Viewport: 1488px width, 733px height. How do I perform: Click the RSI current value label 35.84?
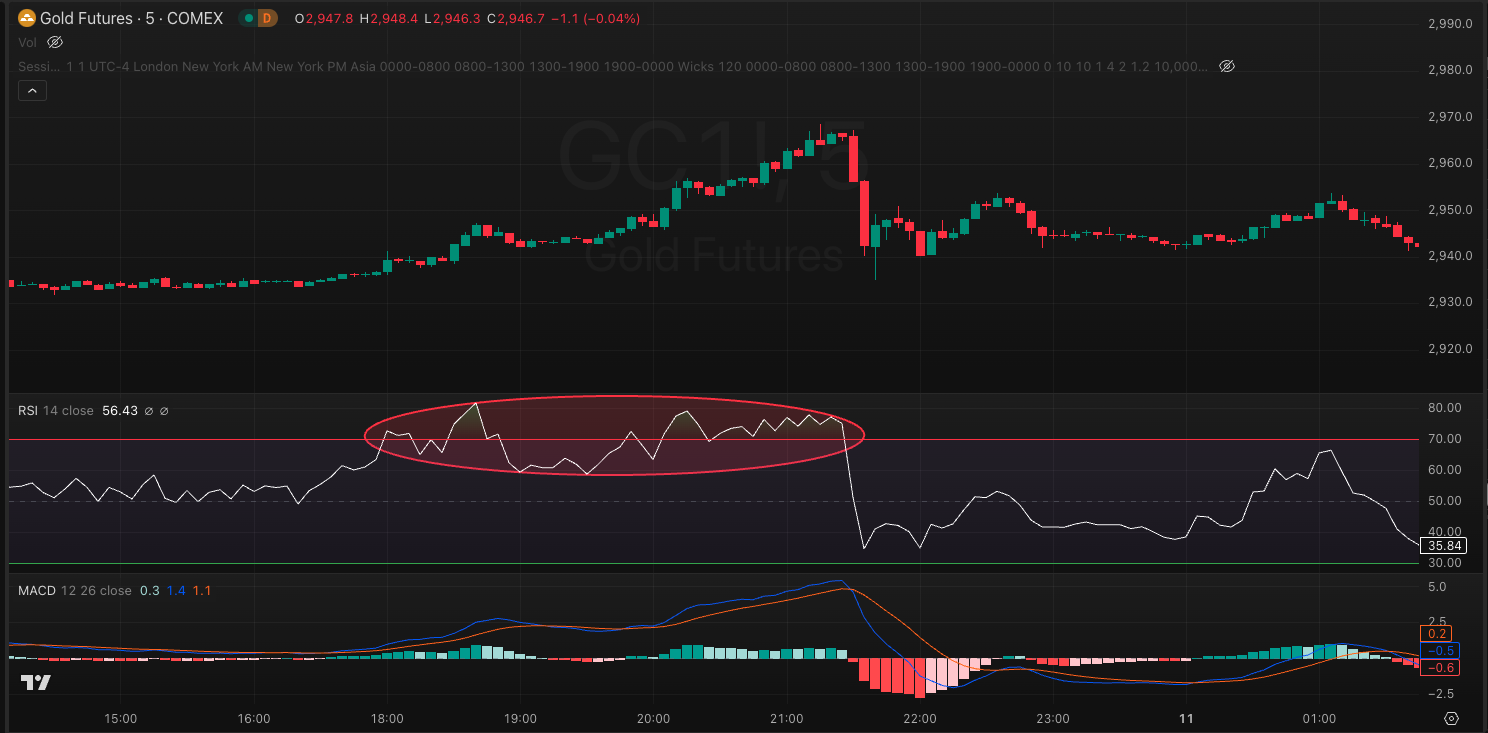click(1446, 546)
